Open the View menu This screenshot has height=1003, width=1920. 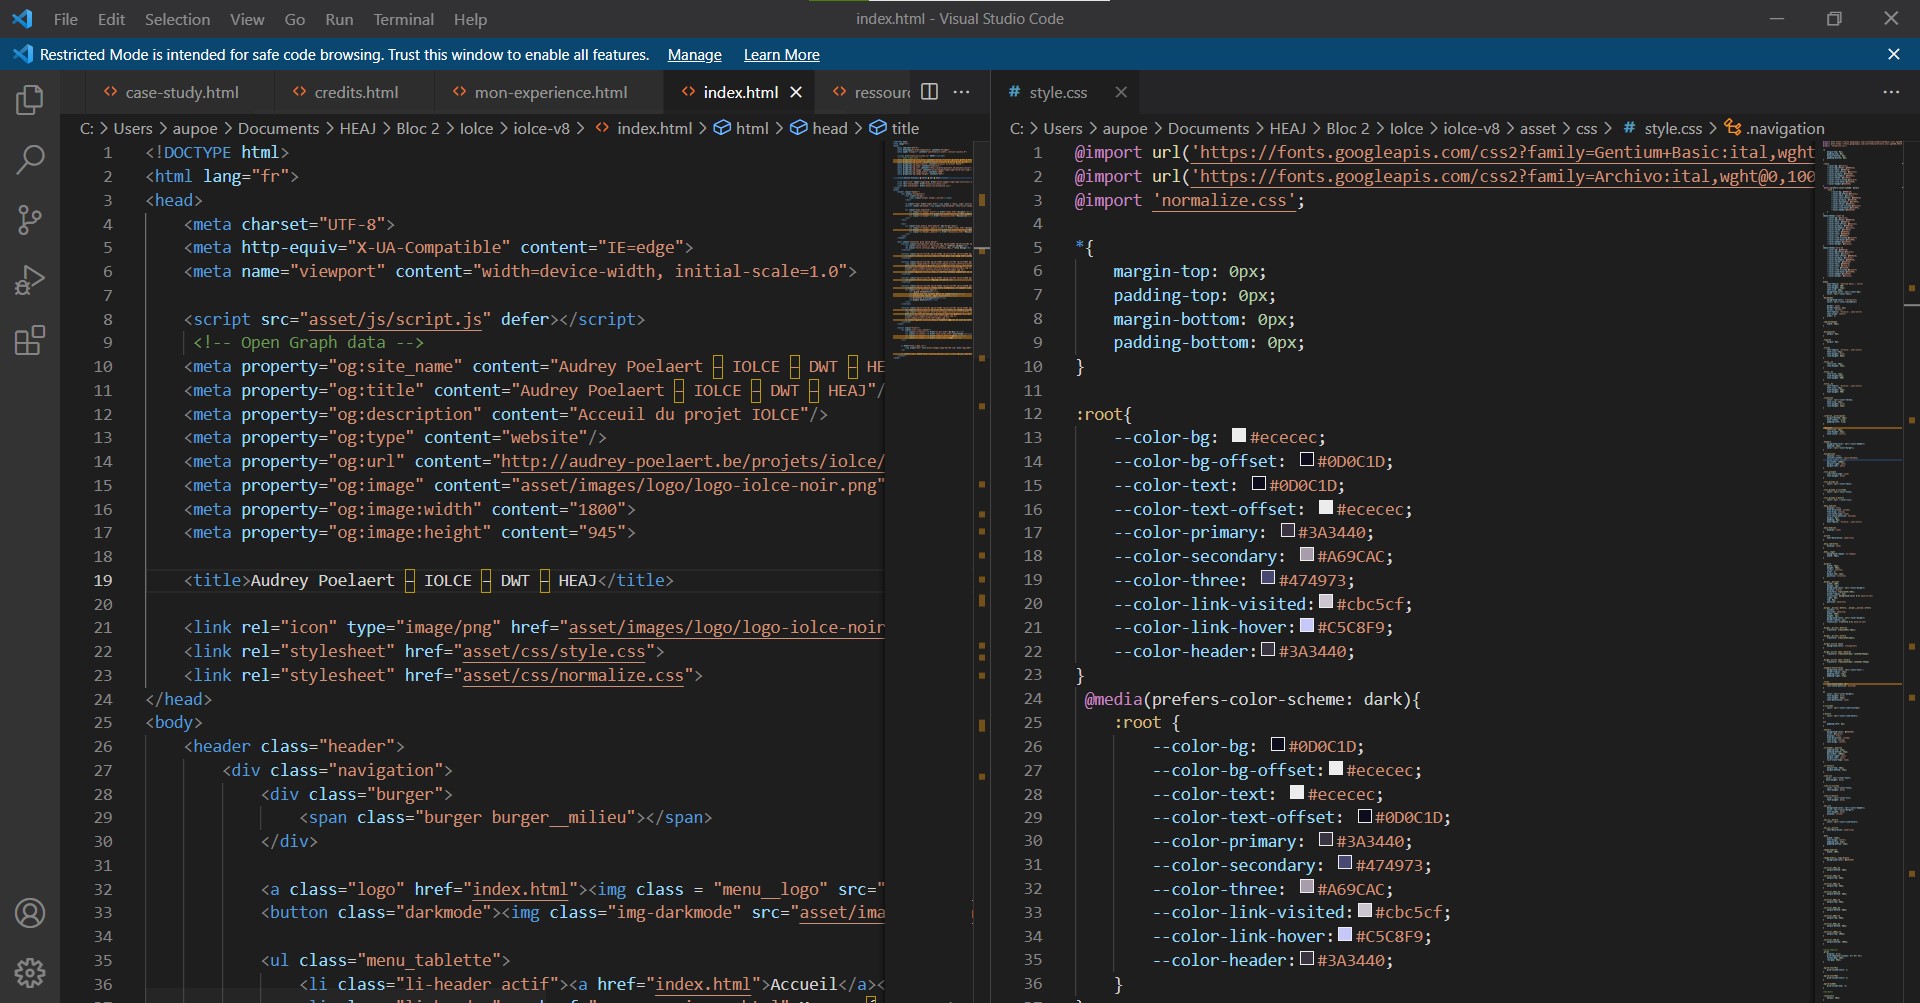coord(247,19)
